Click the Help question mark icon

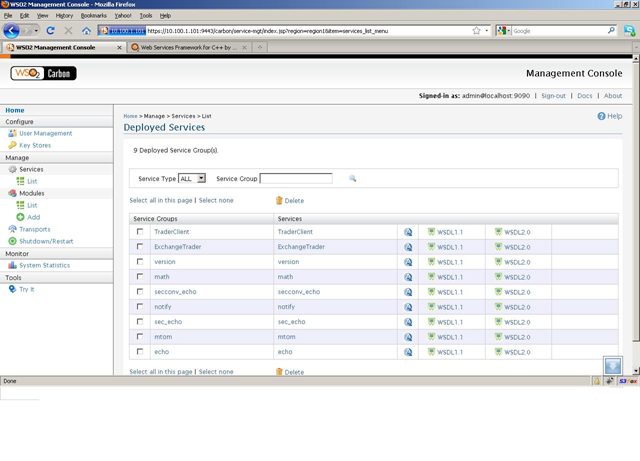tap(601, 116)
